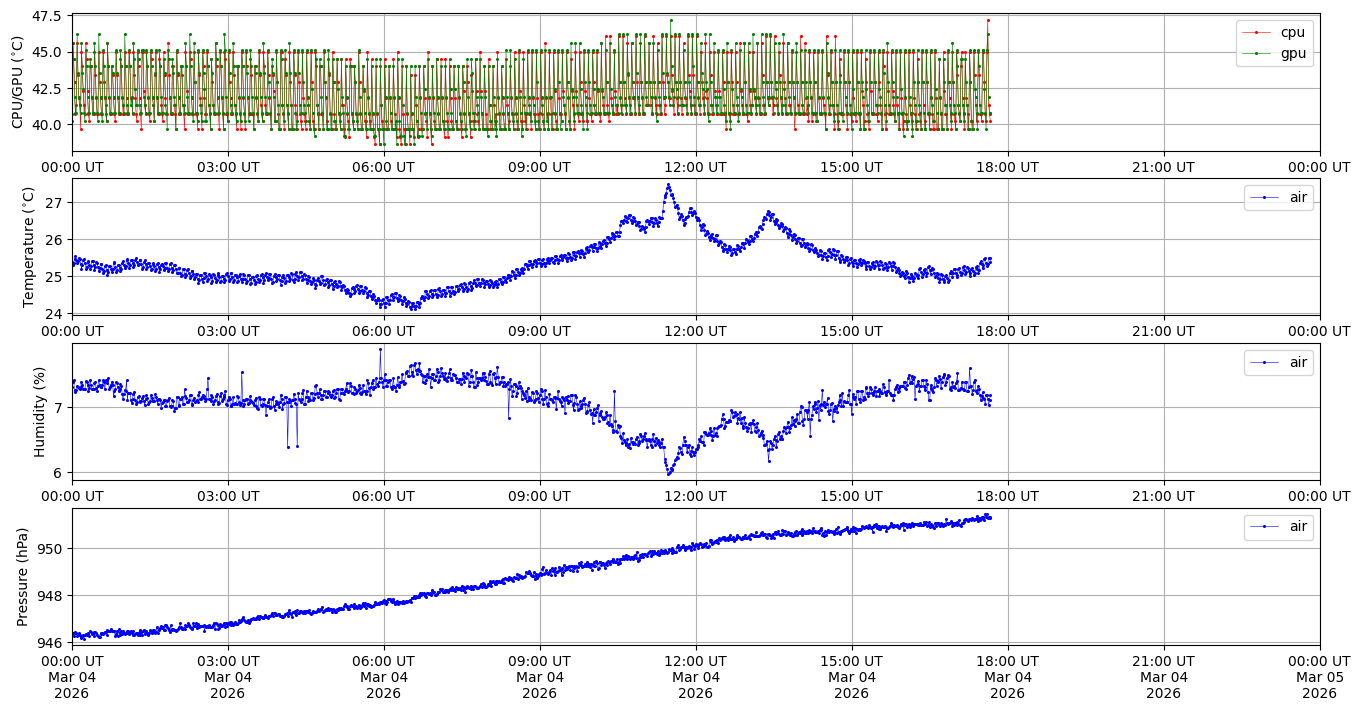Viewport: 1360px width, 711px height.
Task: Click the air legend in Temperature plot
Action: click(x=1278, y=197)
